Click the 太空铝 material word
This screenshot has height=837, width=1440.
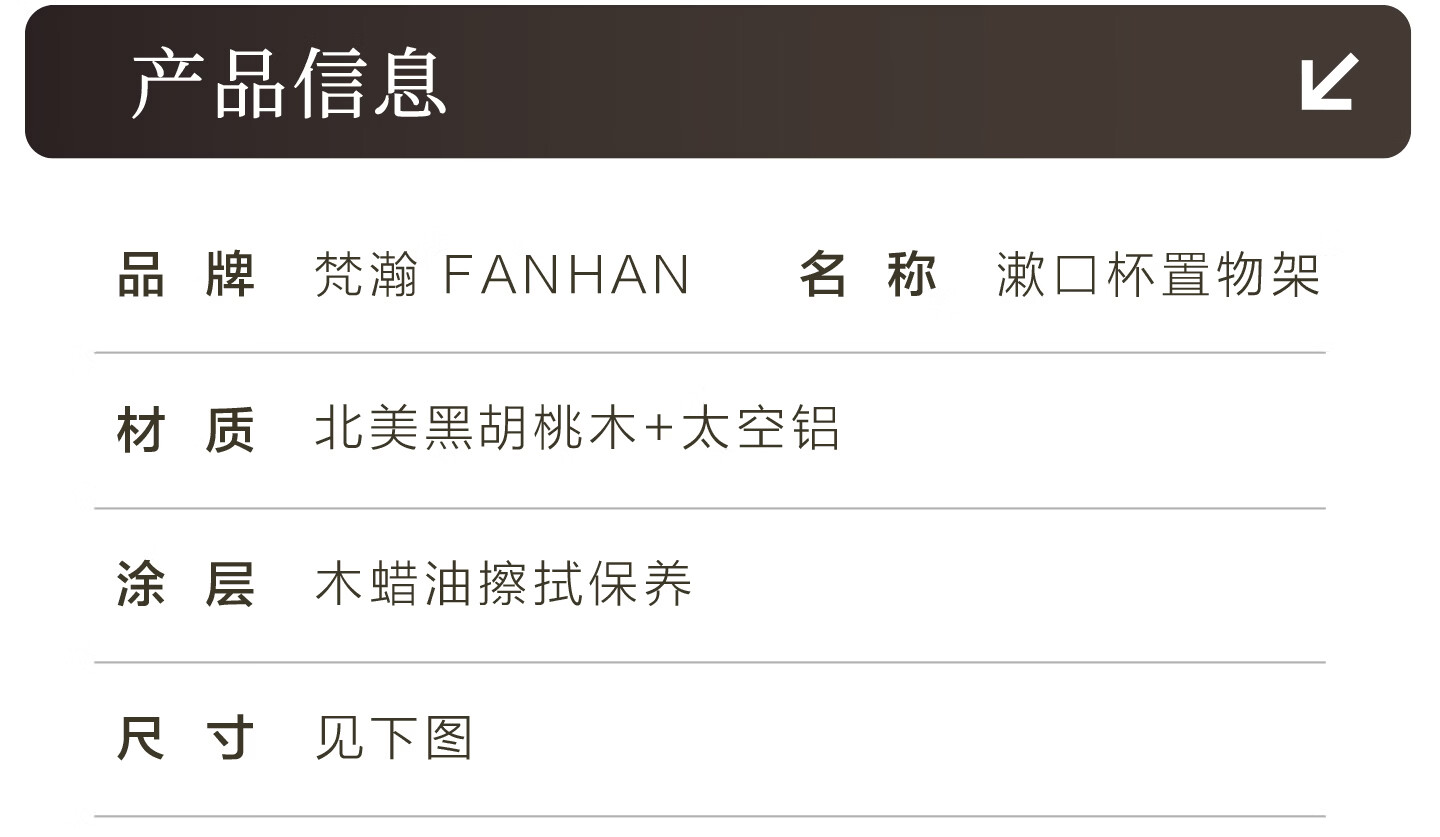pos(760,429)
